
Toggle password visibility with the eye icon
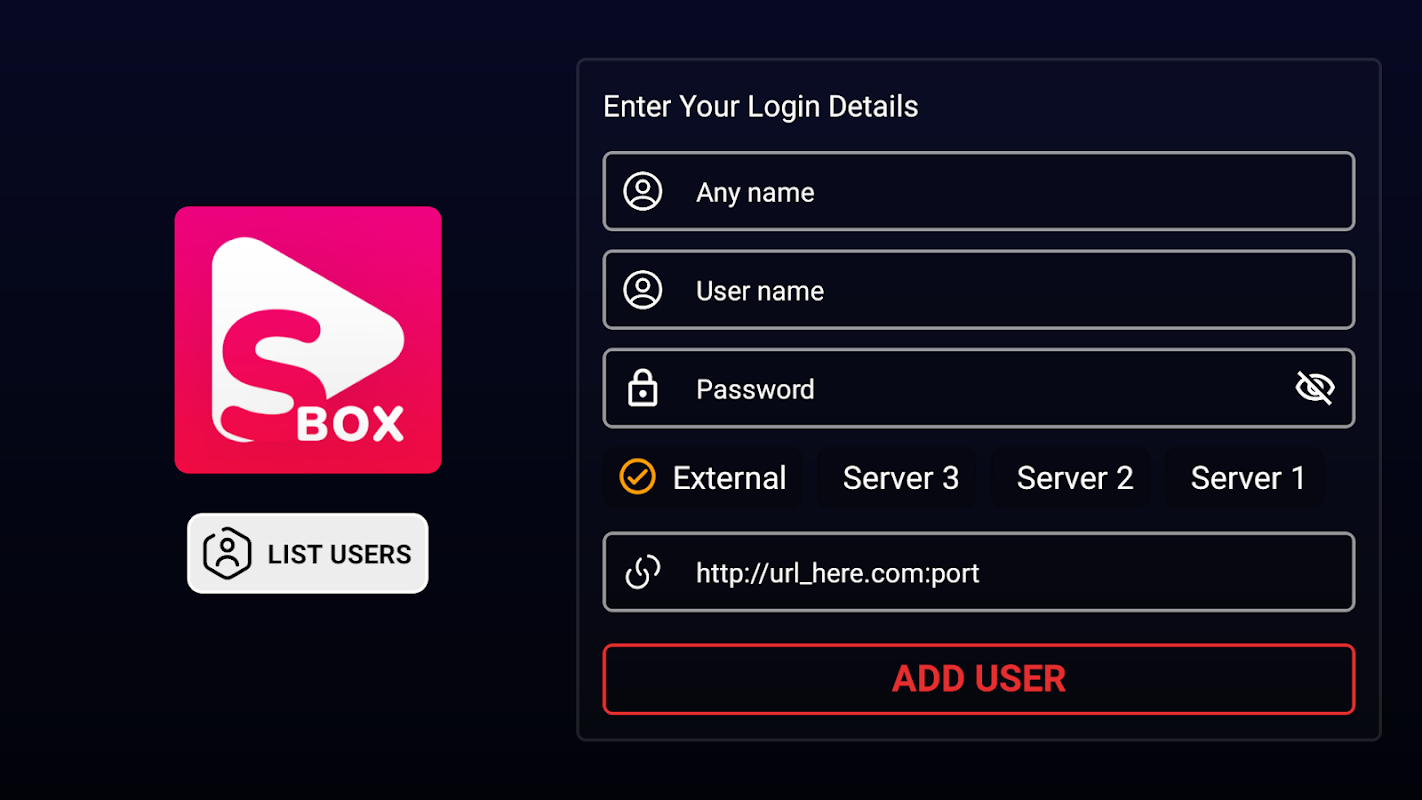(1315, 388)
